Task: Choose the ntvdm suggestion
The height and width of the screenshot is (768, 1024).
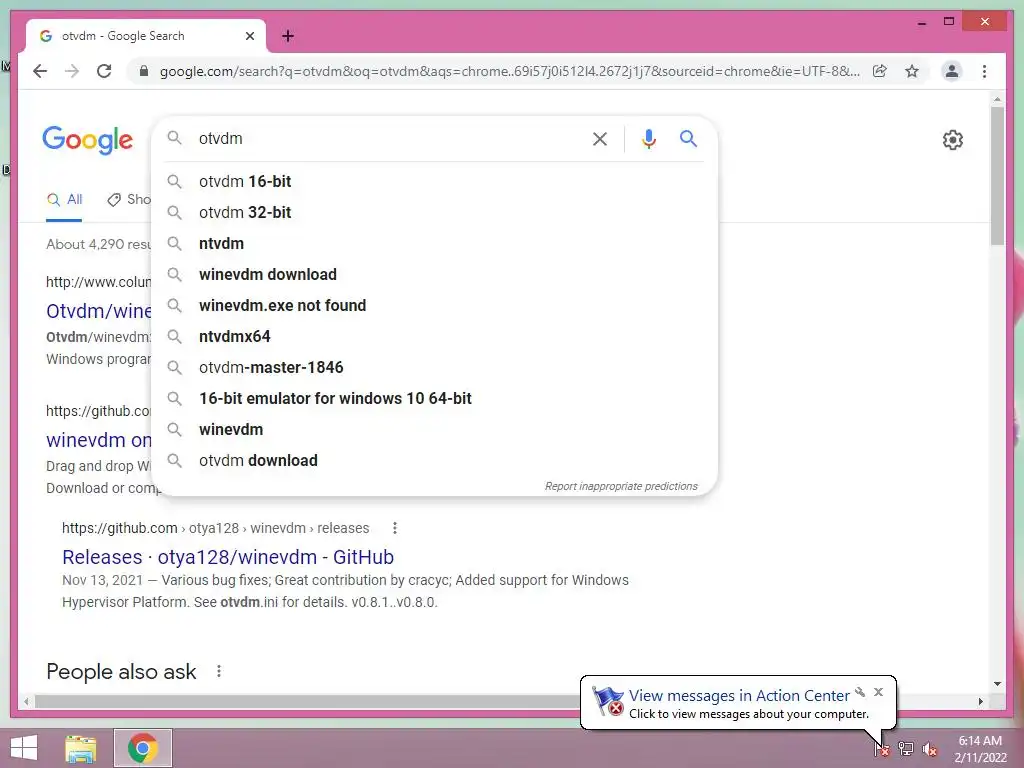Action: click(x=436, y=244)
